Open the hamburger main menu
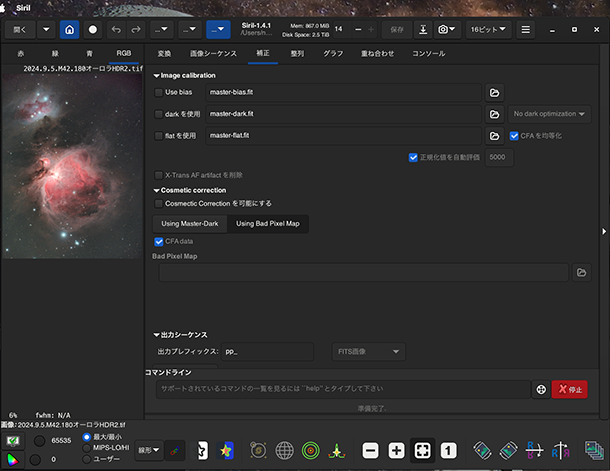 click(x=526, y=30)
